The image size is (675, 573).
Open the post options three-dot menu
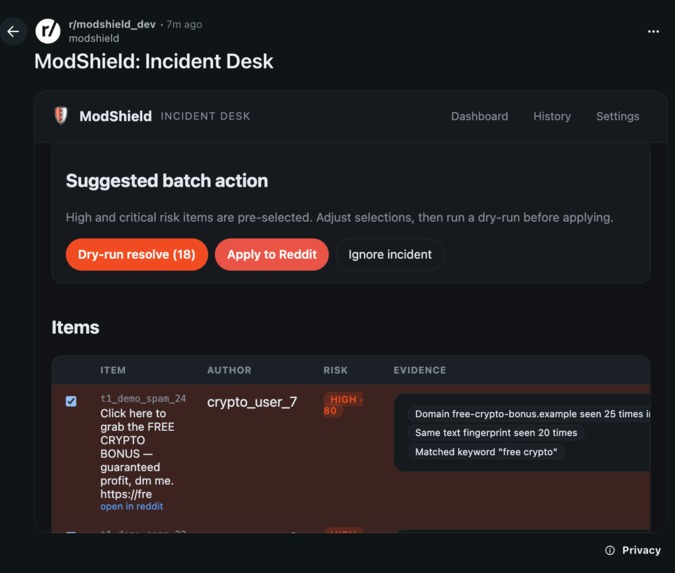click(x=653, y=31)
